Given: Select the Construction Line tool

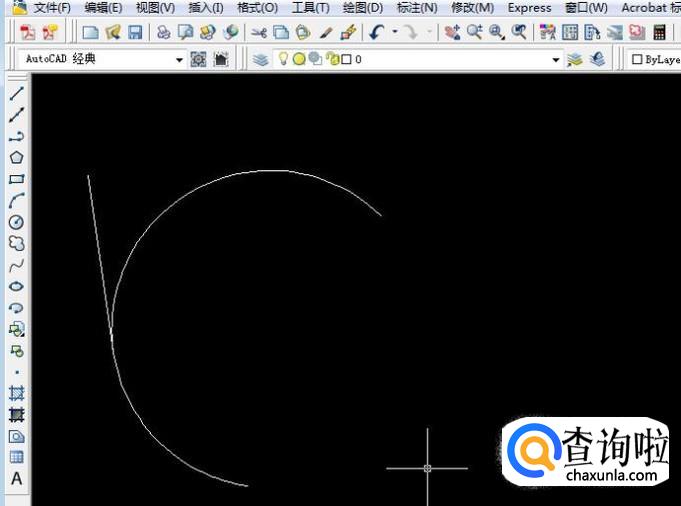Looking at the screenshot, I should [x=17, y=115].
